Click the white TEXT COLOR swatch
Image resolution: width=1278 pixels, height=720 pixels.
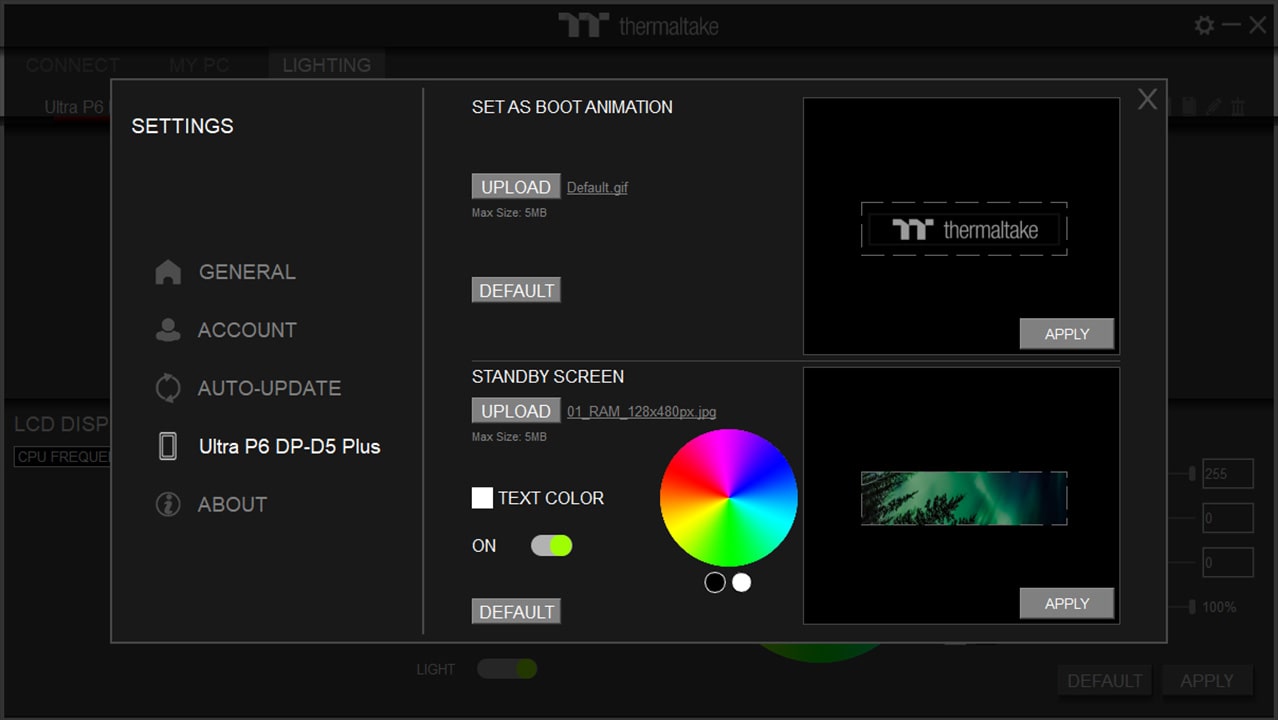(x=482, y=498)
